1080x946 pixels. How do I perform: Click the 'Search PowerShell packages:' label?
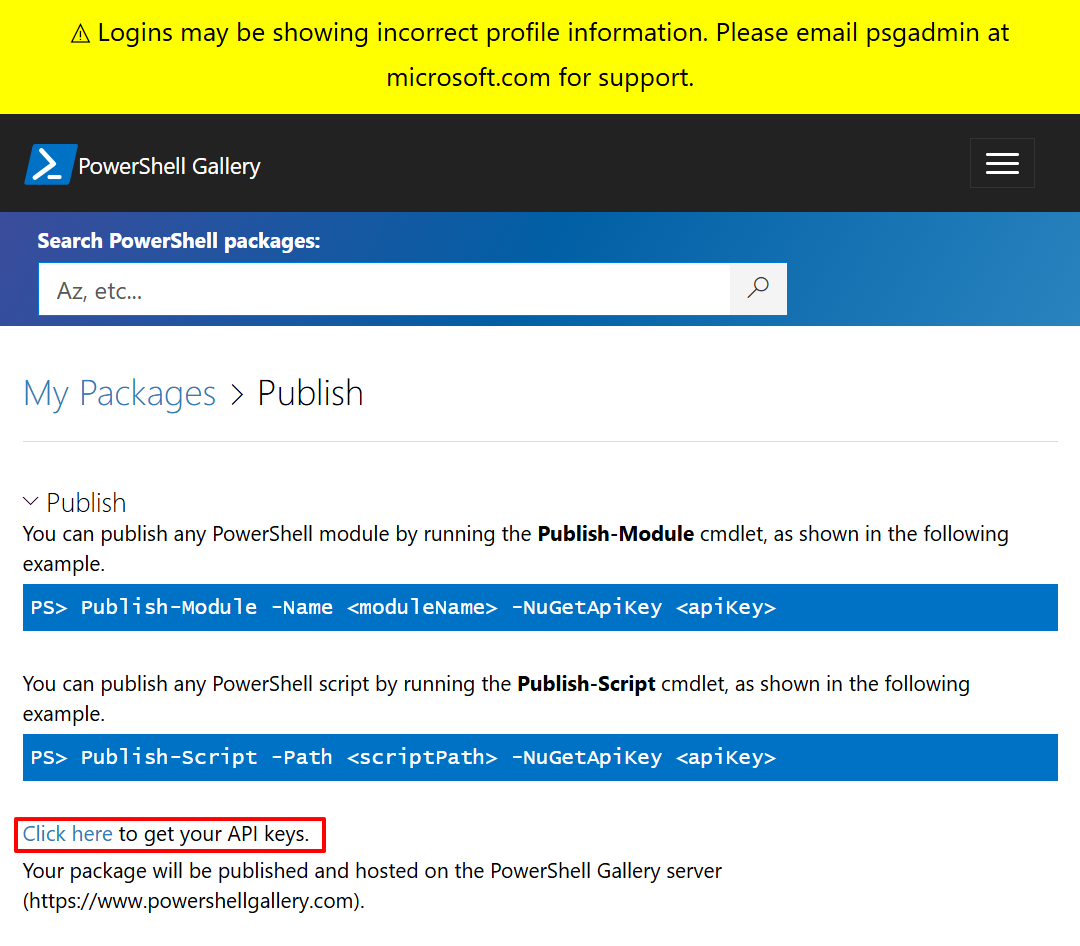tap(178, 240)
